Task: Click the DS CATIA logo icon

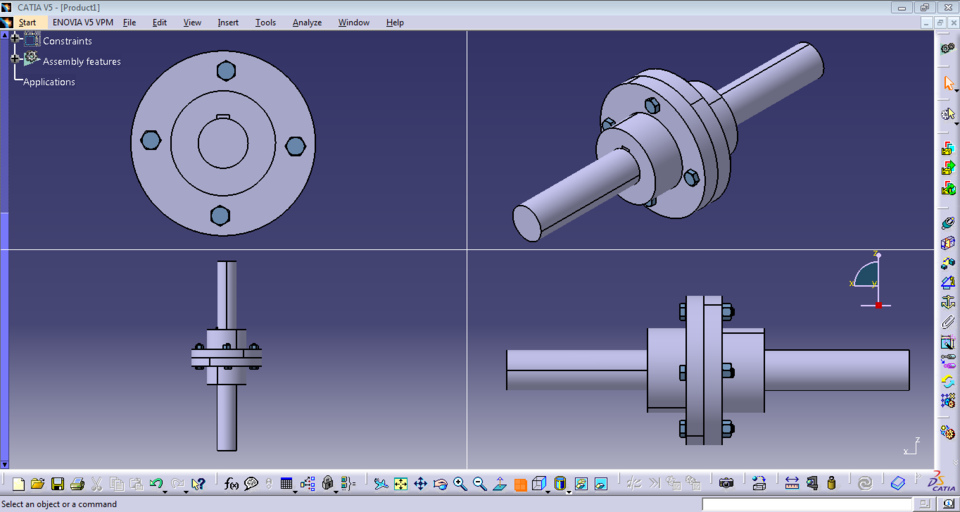Action: pos(941,483)
